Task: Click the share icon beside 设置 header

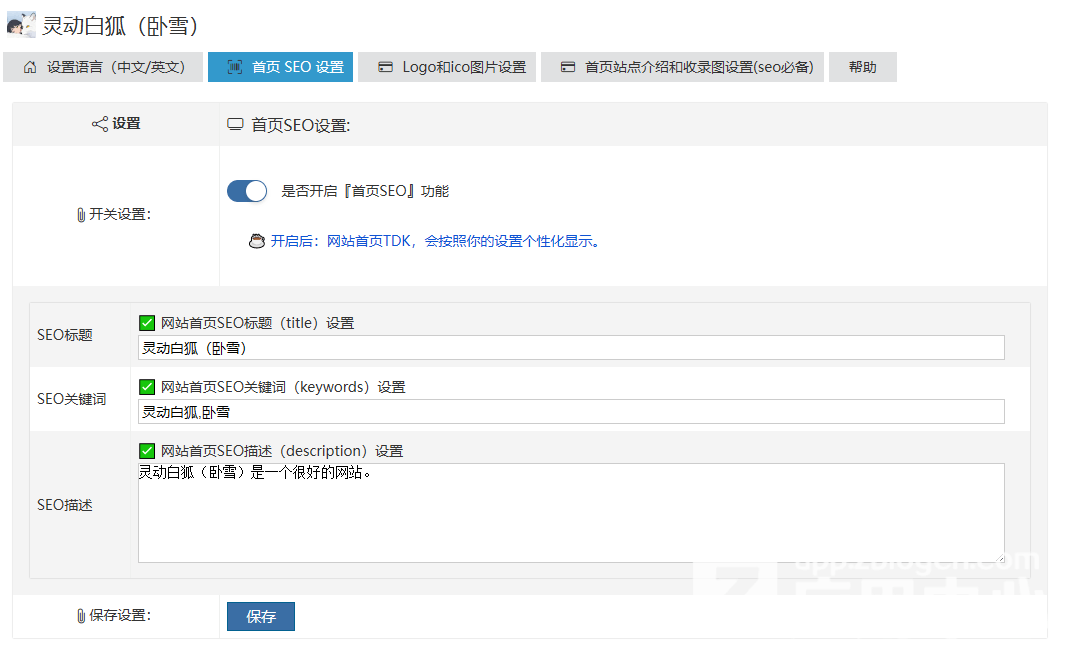Action: click(x=99, y=124)
